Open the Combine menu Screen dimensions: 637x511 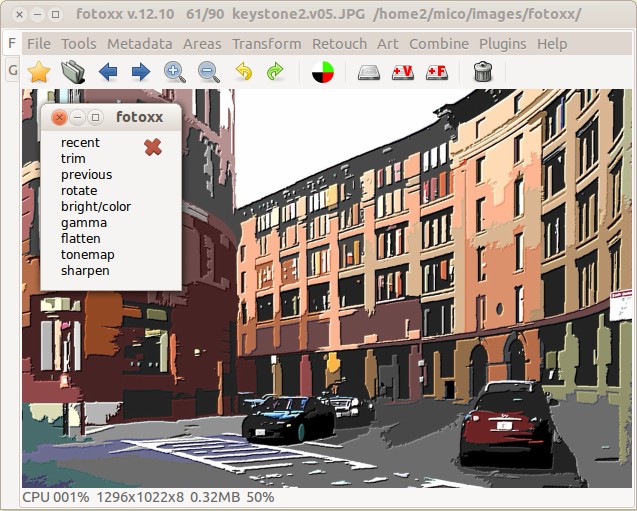[x=439, y=44]
